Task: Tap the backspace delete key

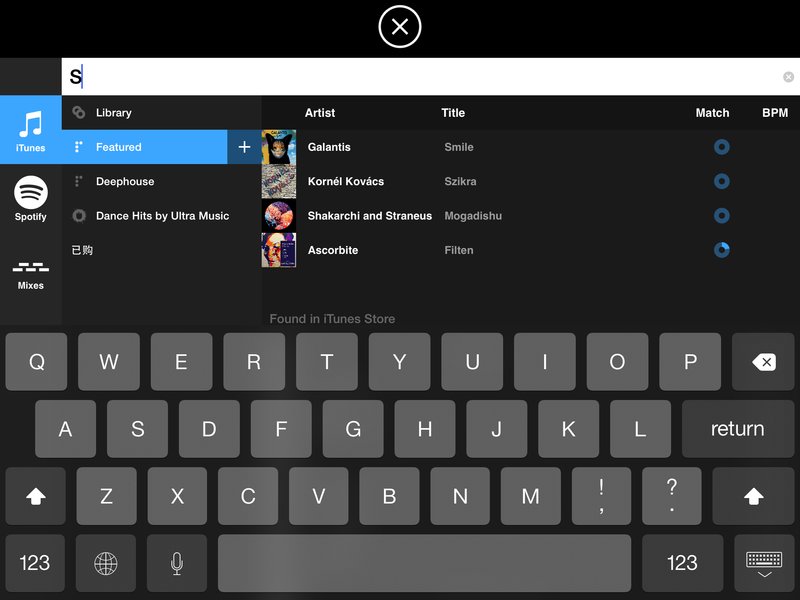Action: [x=763, y=362]
